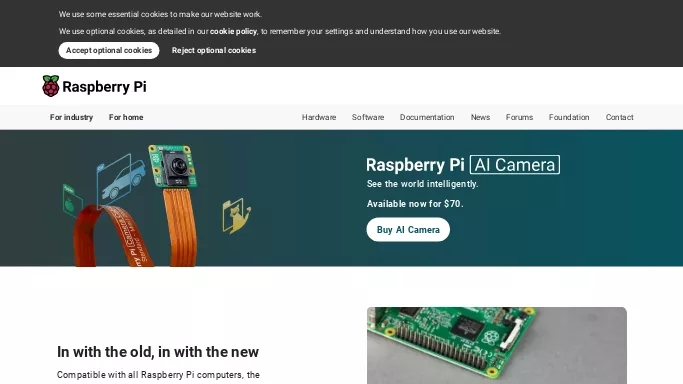This screenshot has height=384, width=683.
Task: Click the essential cookies notice sentence
Action: tap(160, 14)
